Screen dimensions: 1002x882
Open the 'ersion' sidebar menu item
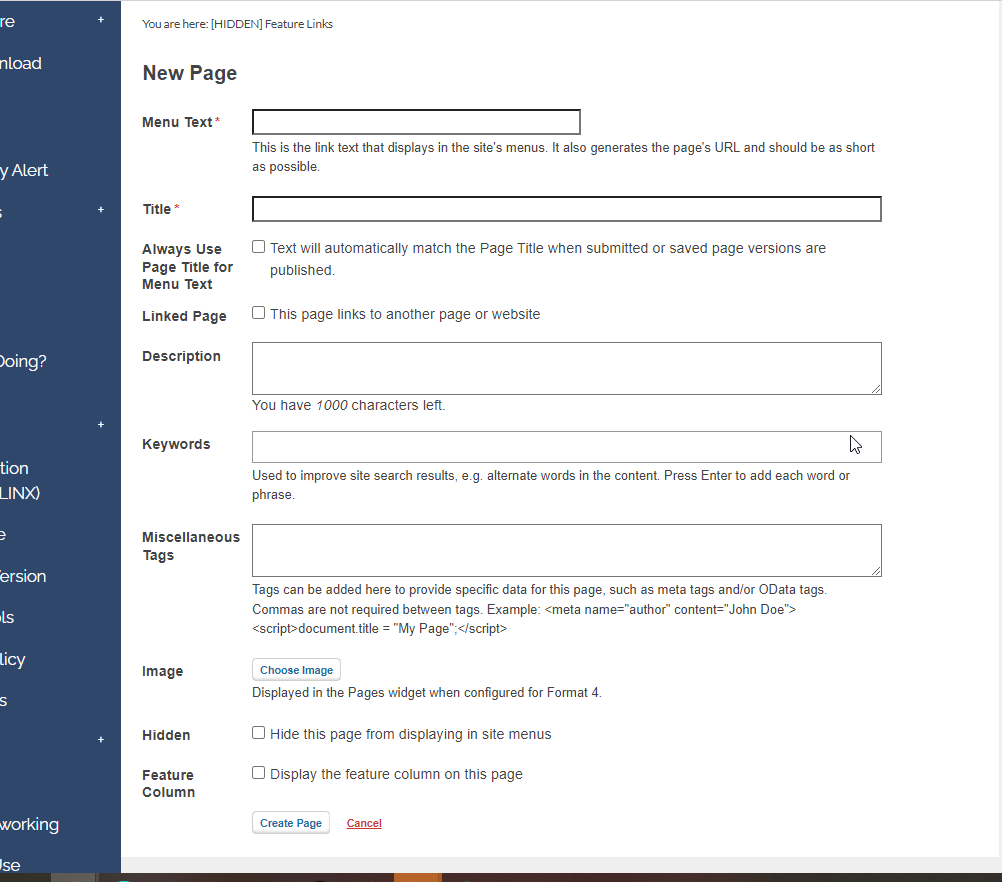click(x=23, y=576)
